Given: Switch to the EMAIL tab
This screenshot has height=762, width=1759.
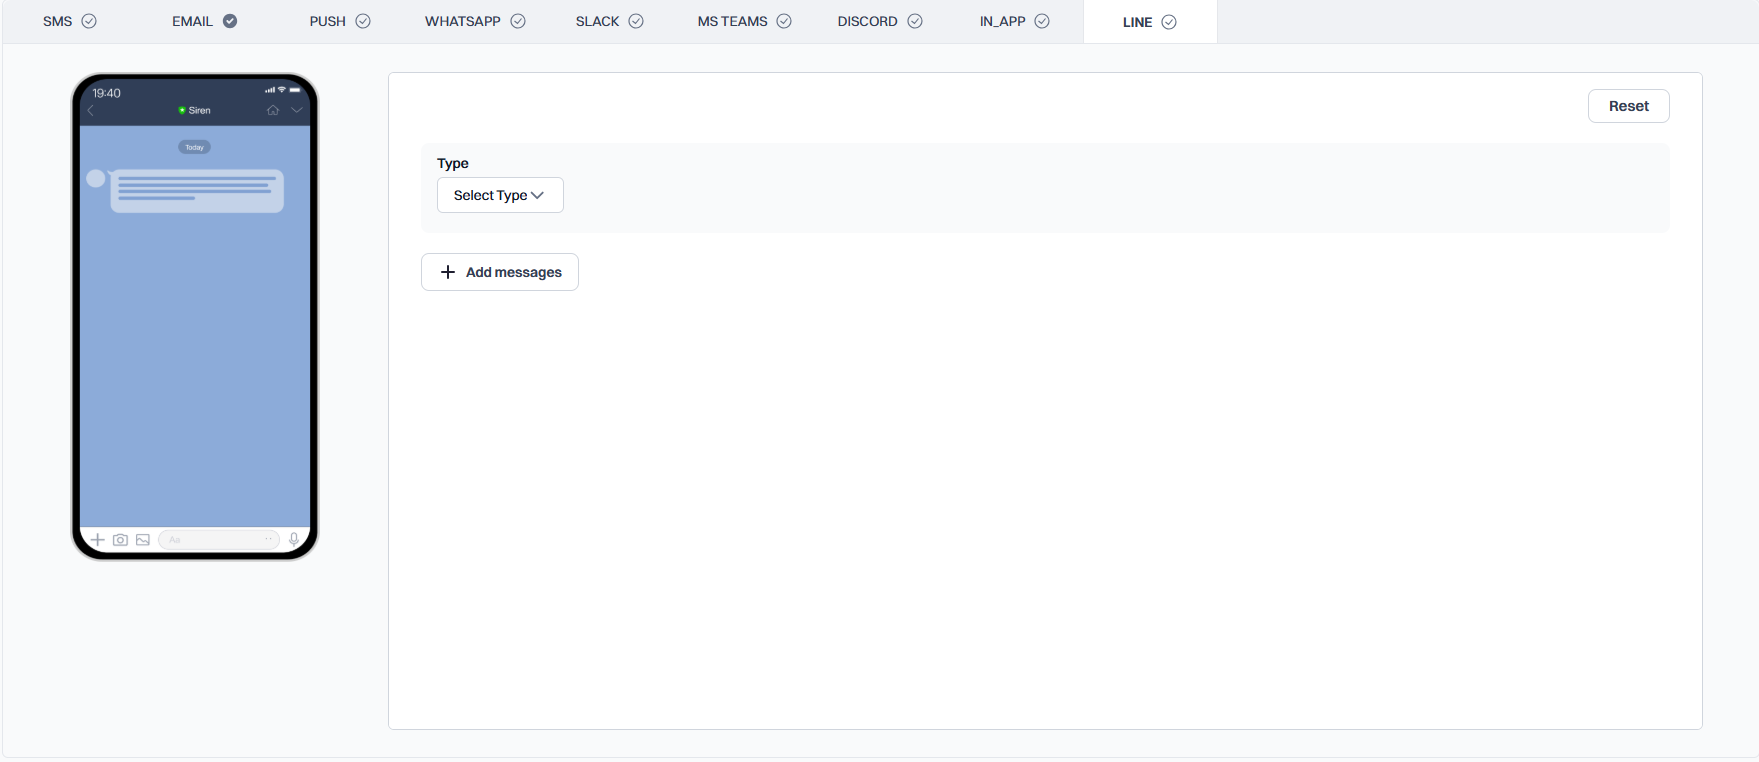Looking at the screenshot, I should click(204, 21).
